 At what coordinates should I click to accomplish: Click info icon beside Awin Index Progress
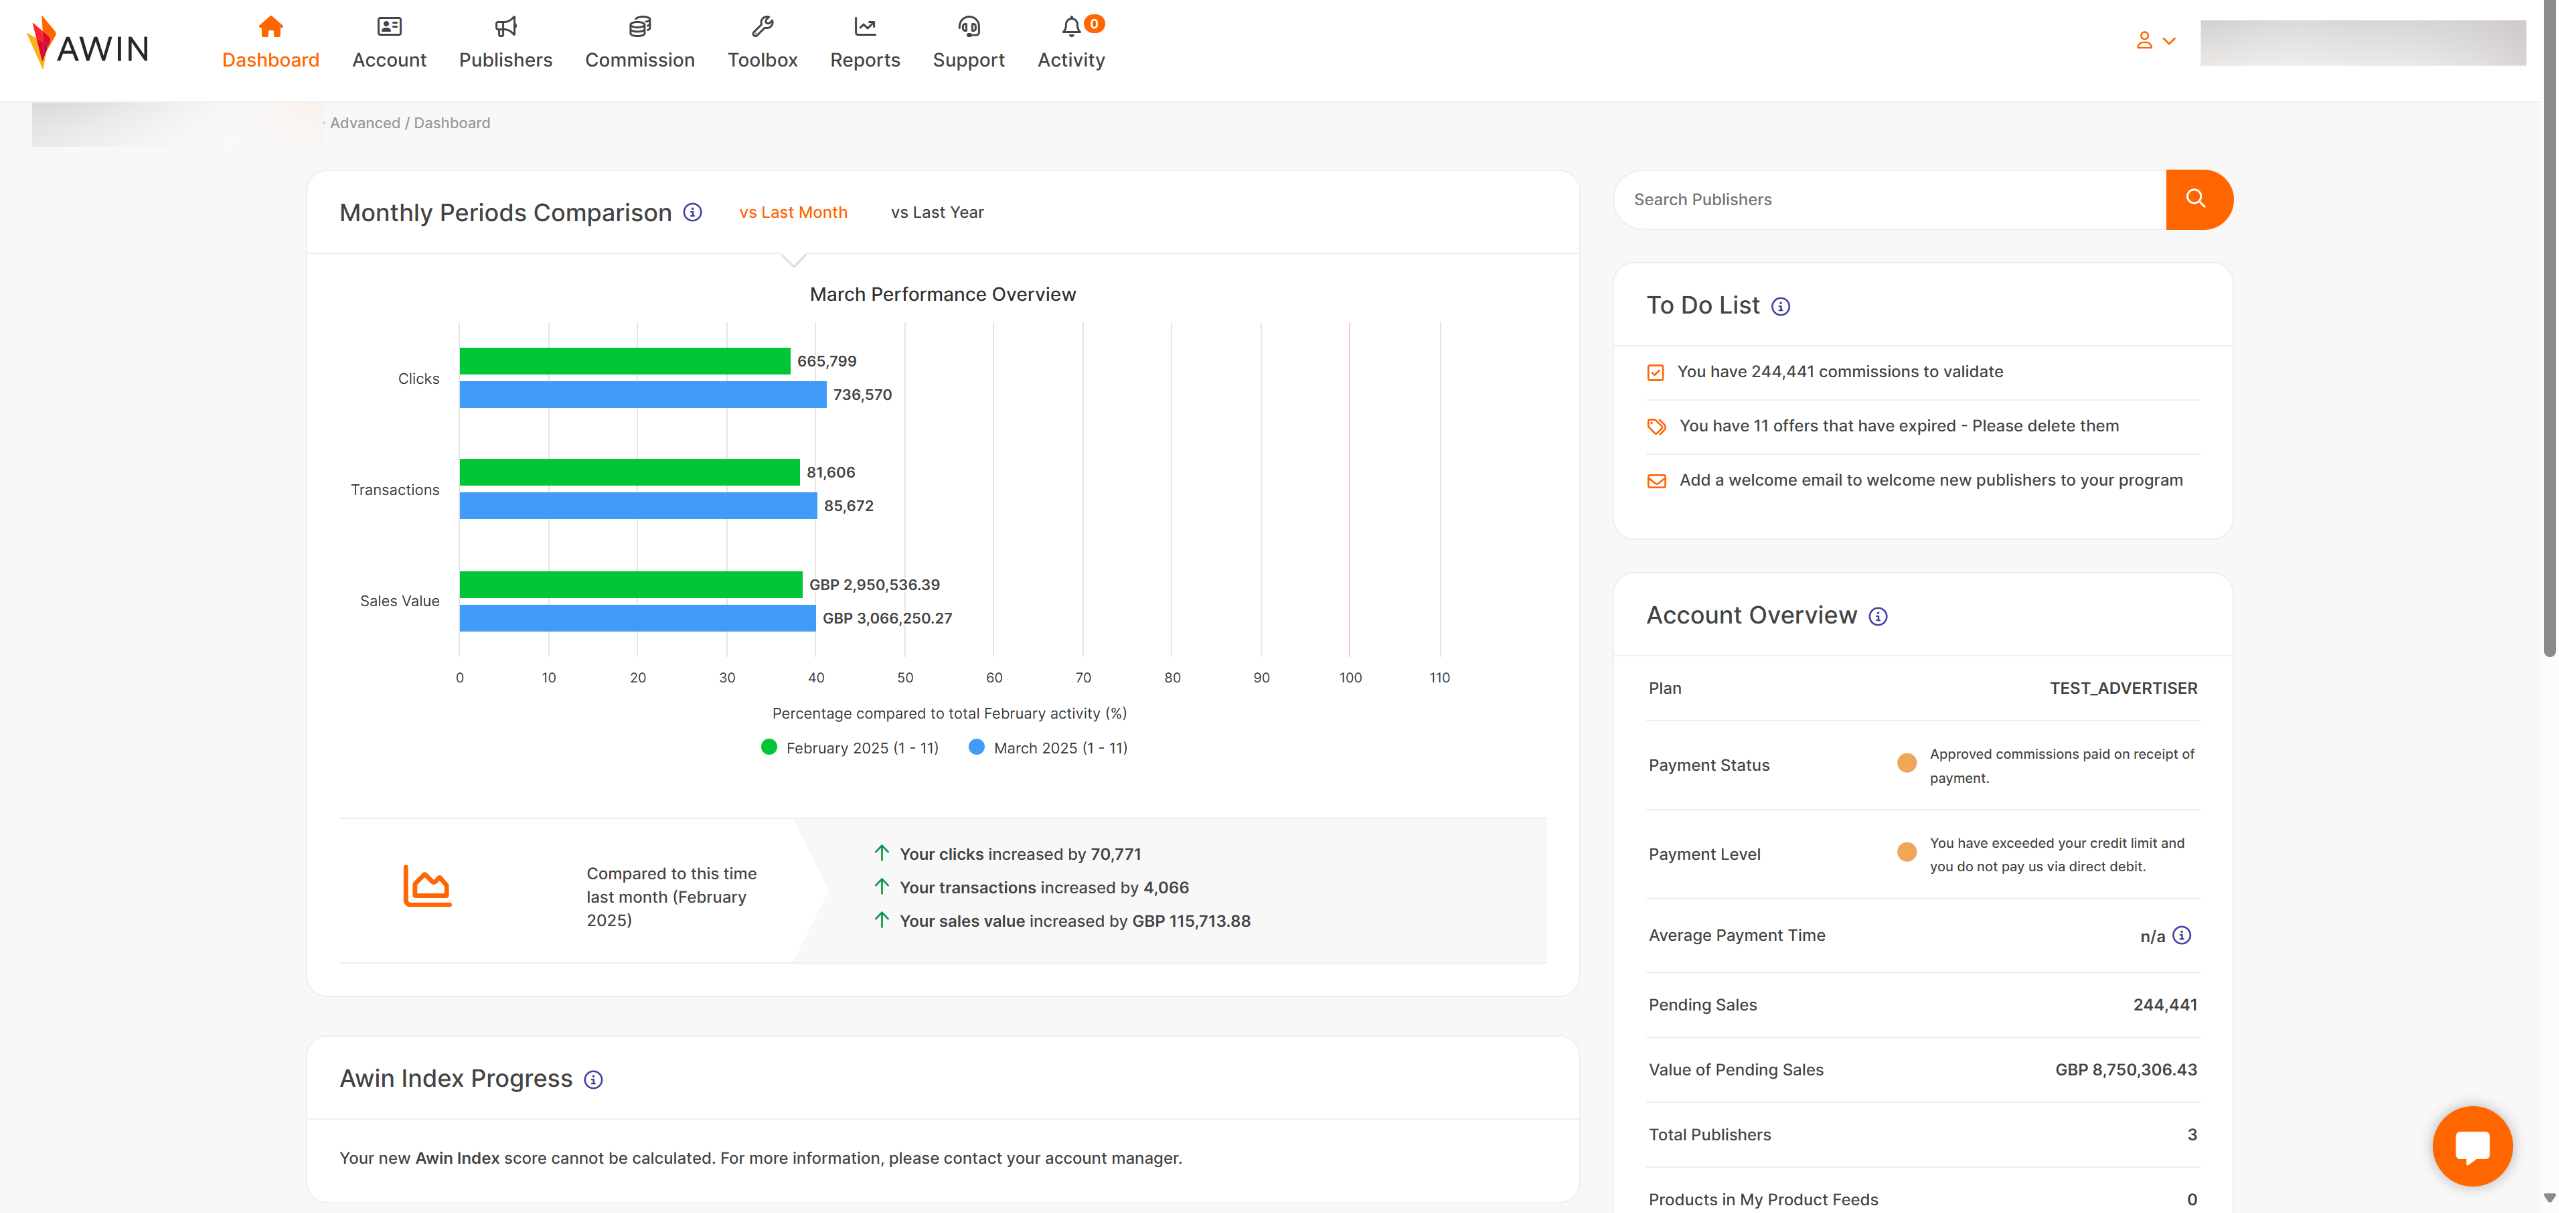tap(593, 1079)
